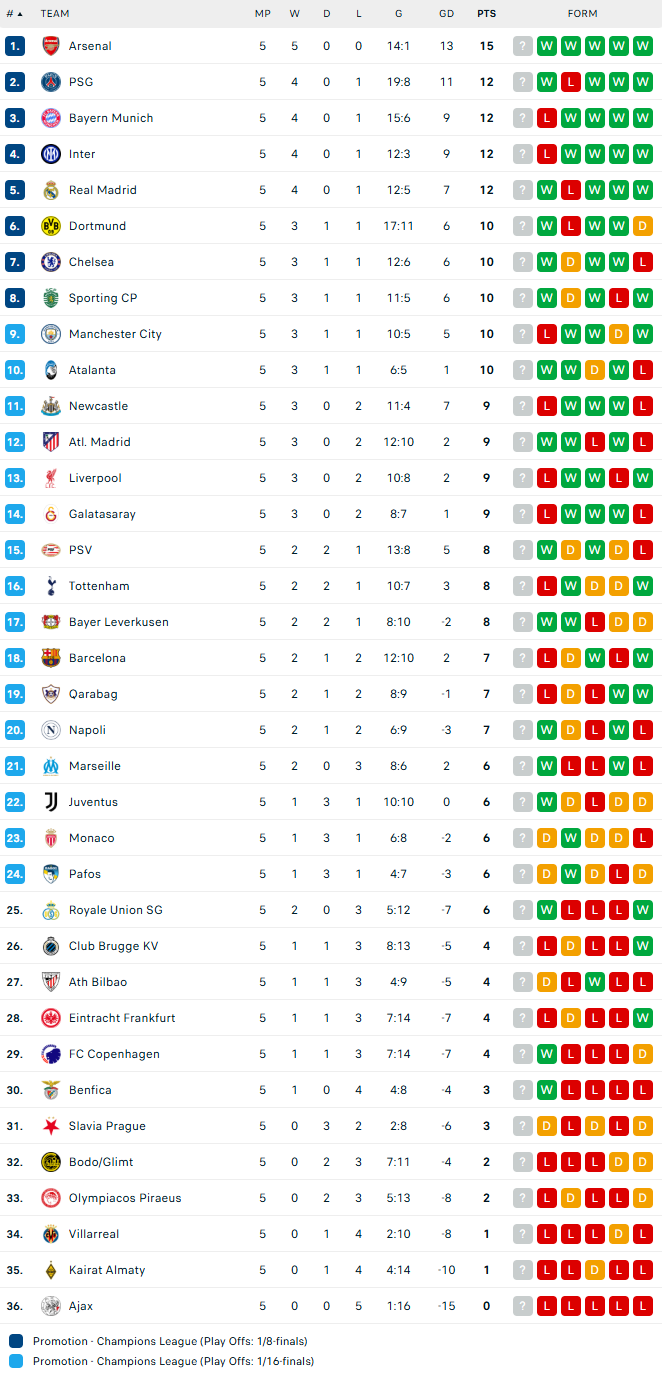Click the PSG team logo
662x1377 pixels.
coord(51,82)
